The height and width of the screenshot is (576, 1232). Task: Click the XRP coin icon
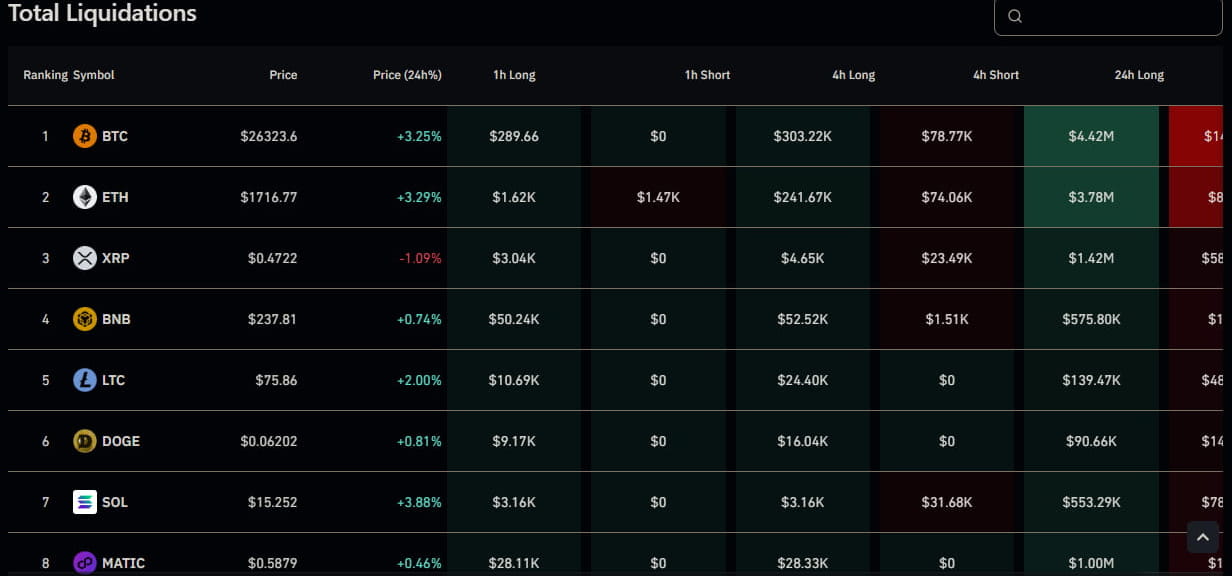[x=85, y=258]
